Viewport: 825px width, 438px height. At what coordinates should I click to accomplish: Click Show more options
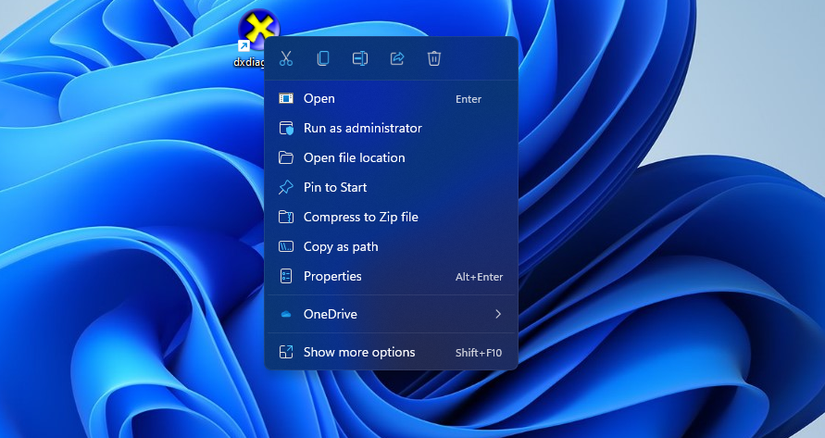[x=391, y=352]
